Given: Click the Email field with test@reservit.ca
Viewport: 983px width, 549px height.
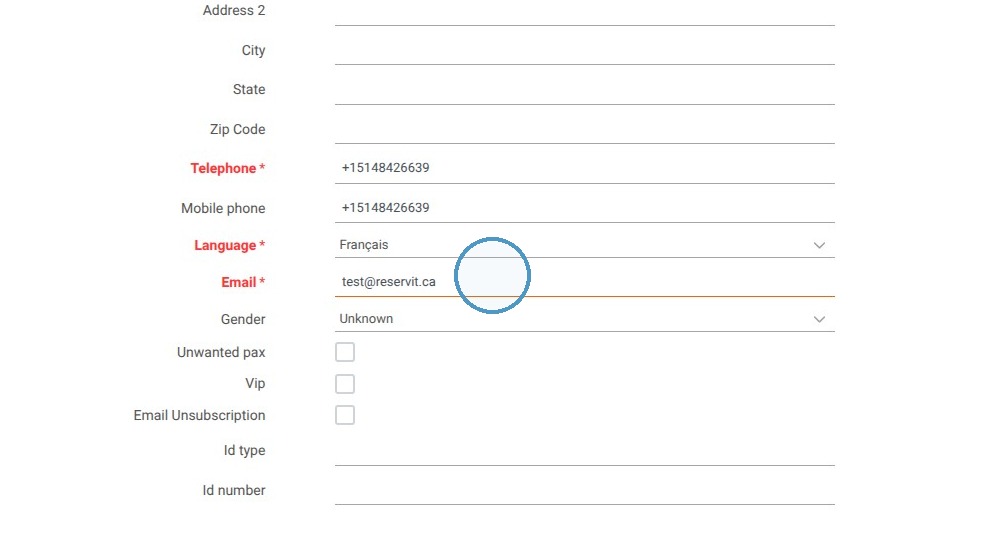Looking at the screenshot, I should point(584,282).
